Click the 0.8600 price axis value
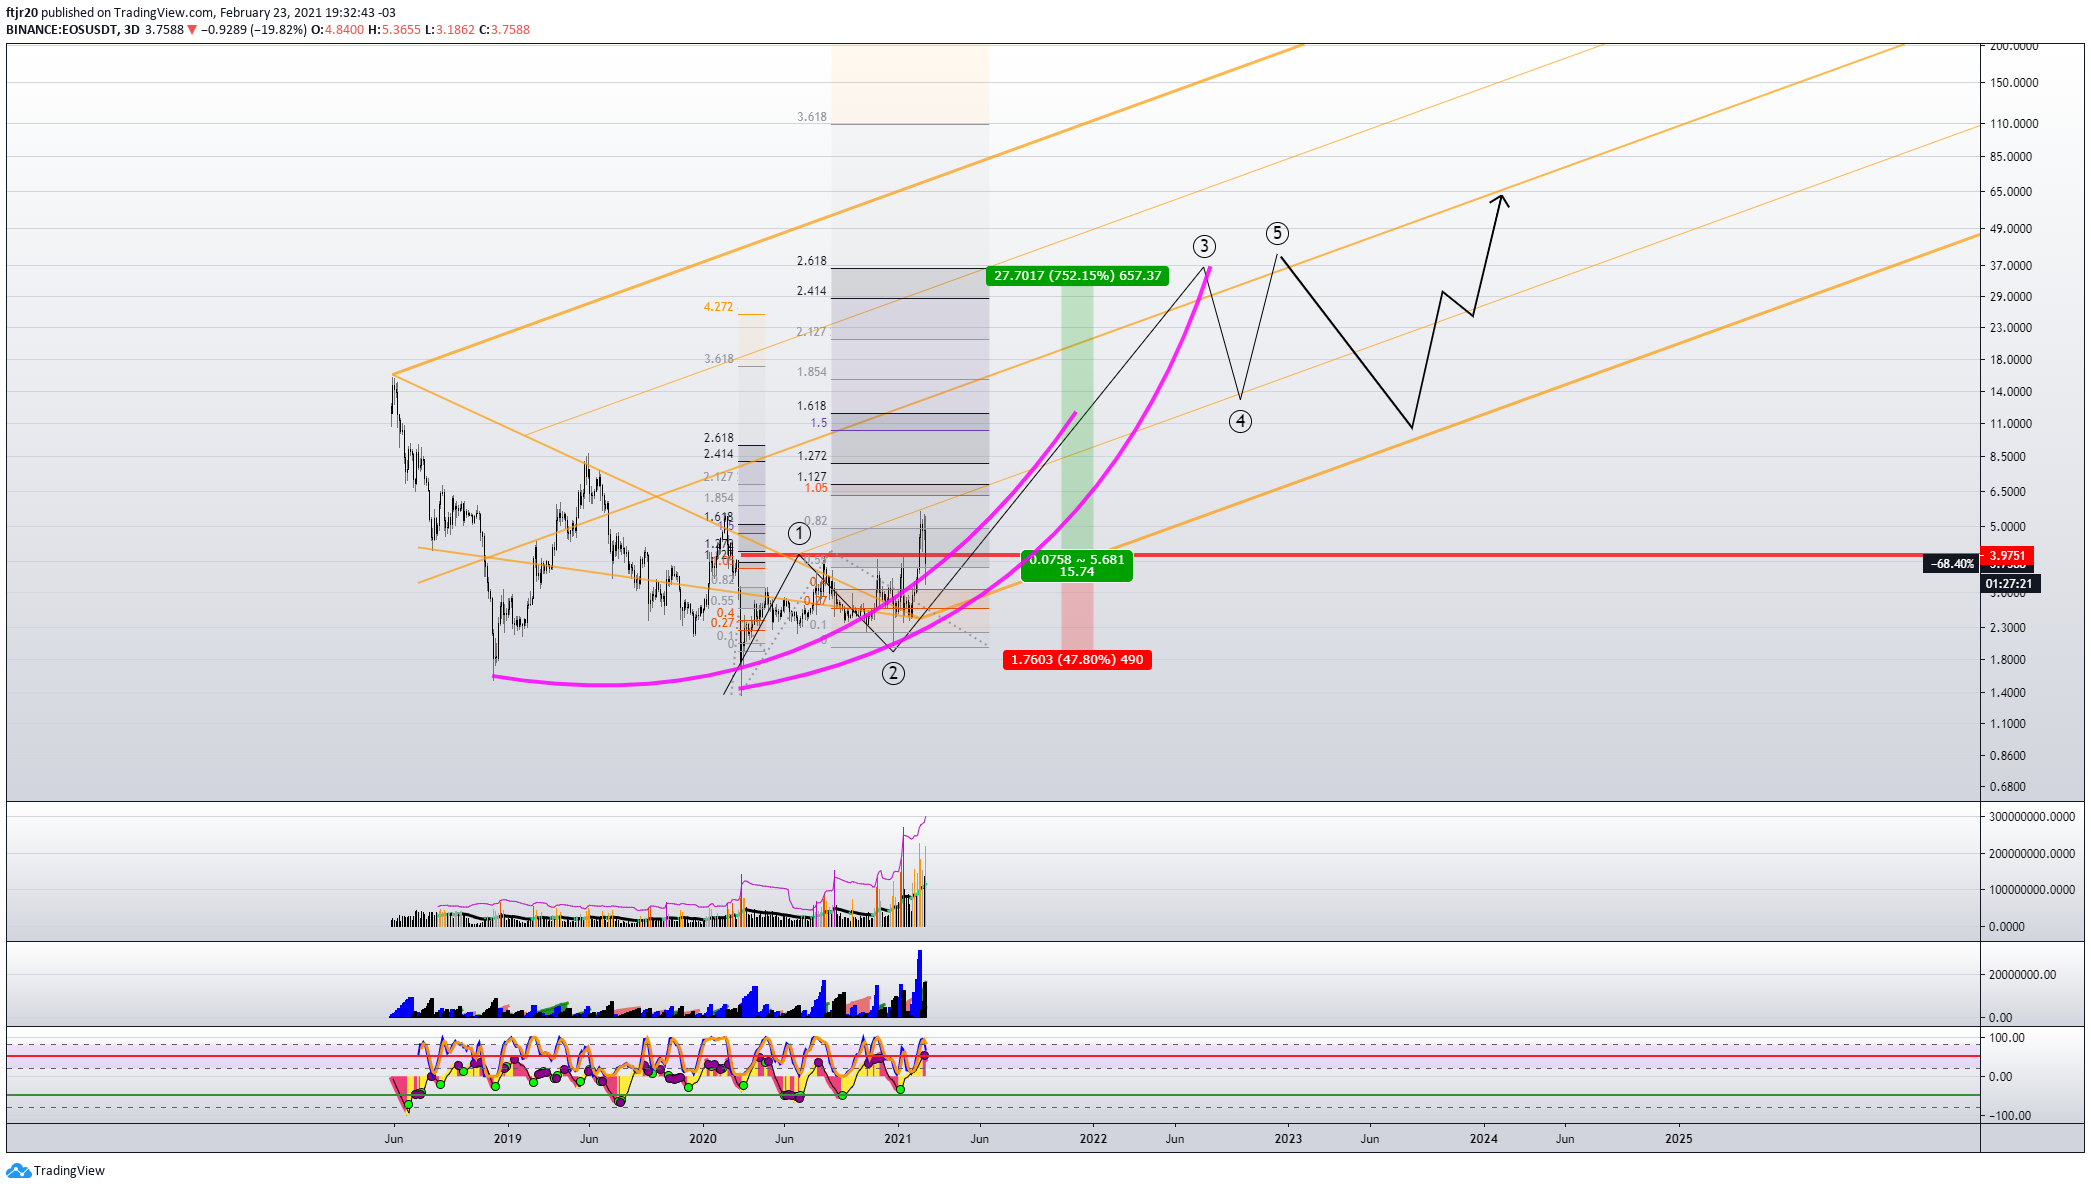 pos(2008,756)
